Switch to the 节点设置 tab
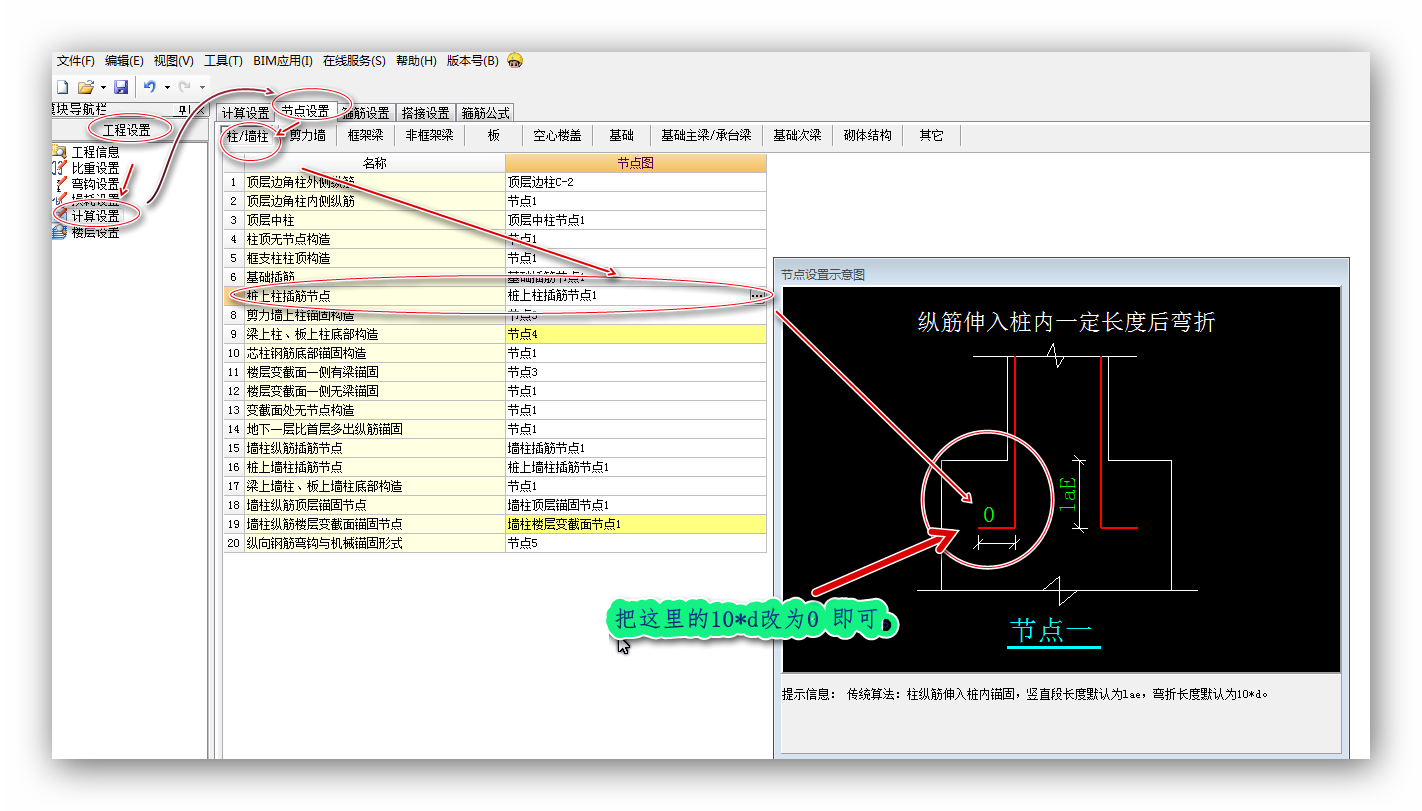Viewport: 1422px width, 811px height. click(305, 112)
